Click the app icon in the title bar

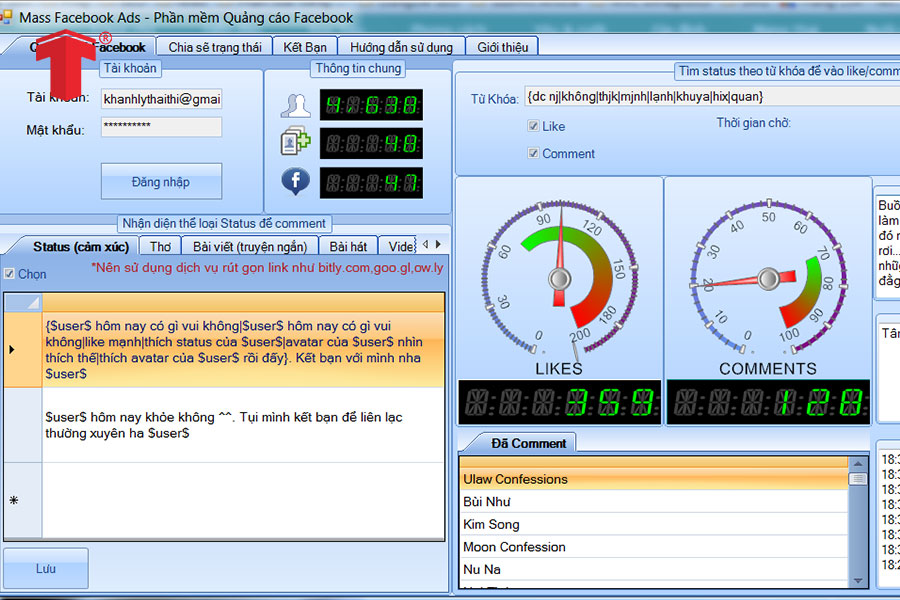click(x=6, y=17)
